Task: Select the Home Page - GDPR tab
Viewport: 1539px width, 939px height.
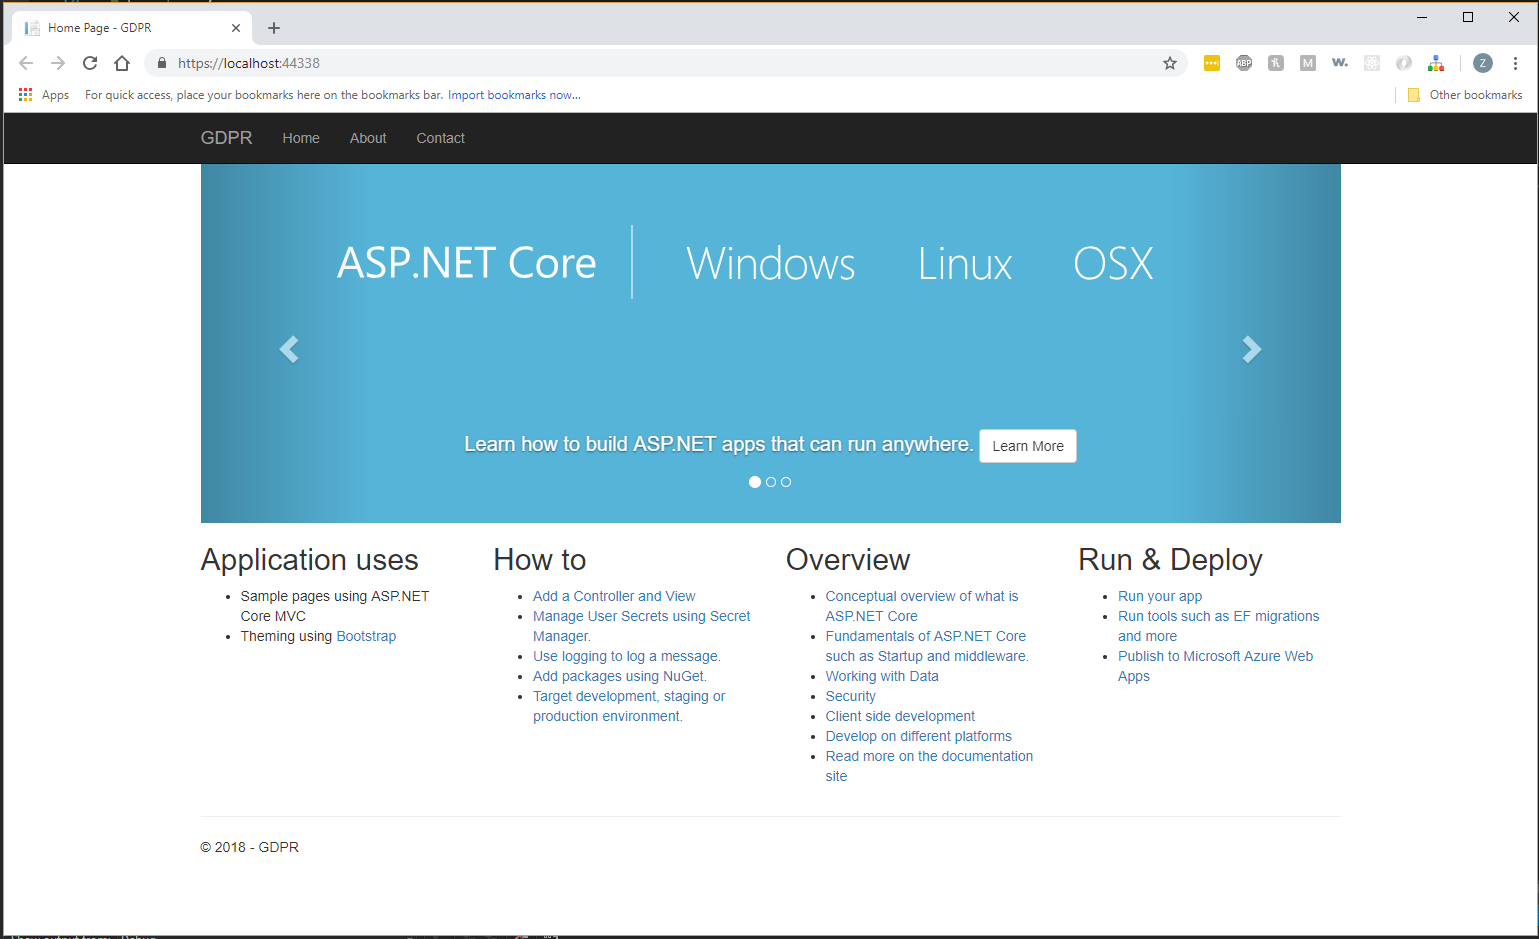Action: point(131,28)
